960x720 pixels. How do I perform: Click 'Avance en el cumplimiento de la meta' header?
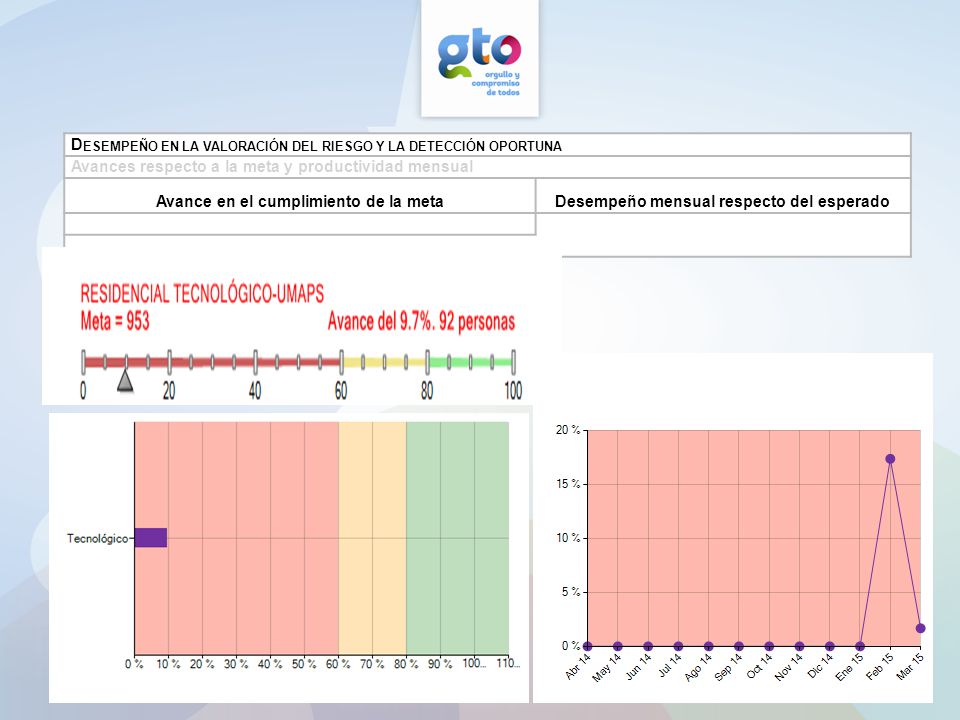click(299, 201)
